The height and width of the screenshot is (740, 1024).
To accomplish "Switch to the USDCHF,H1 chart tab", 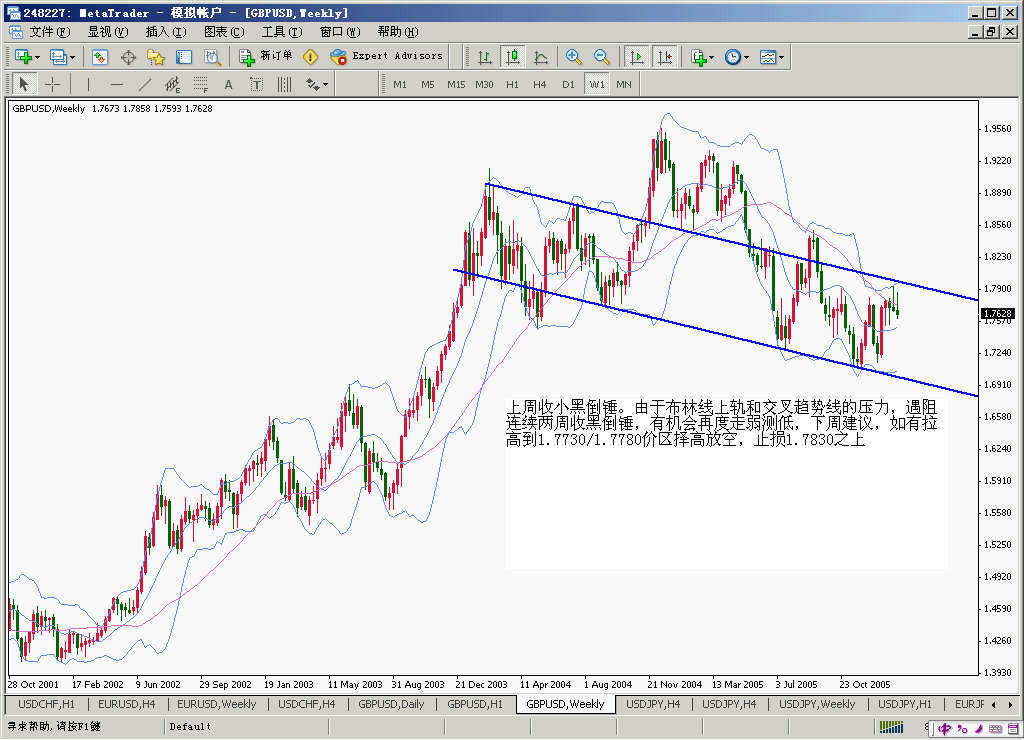I will [46, 704].
